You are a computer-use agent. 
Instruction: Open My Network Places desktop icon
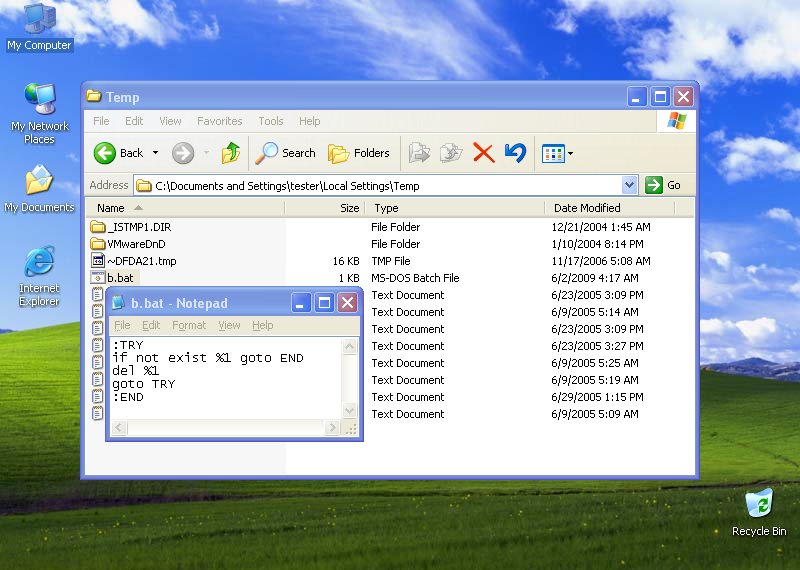39,114
